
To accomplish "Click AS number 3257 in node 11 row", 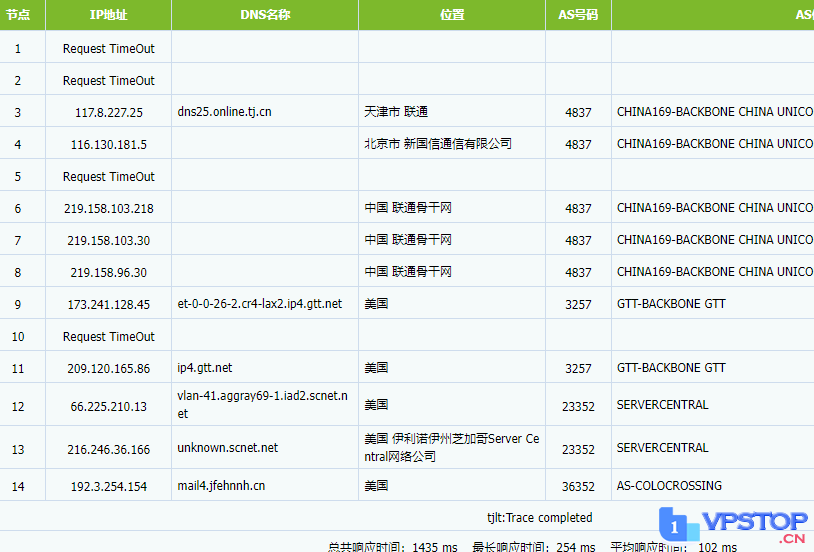I will [x=578, y=369].
